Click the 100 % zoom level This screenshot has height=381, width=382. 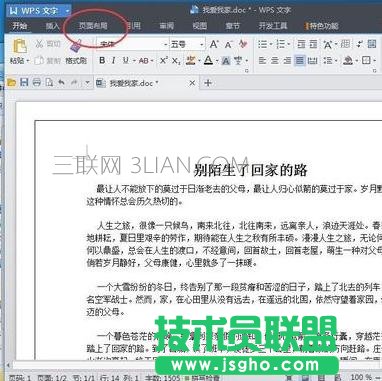[361, 377]
